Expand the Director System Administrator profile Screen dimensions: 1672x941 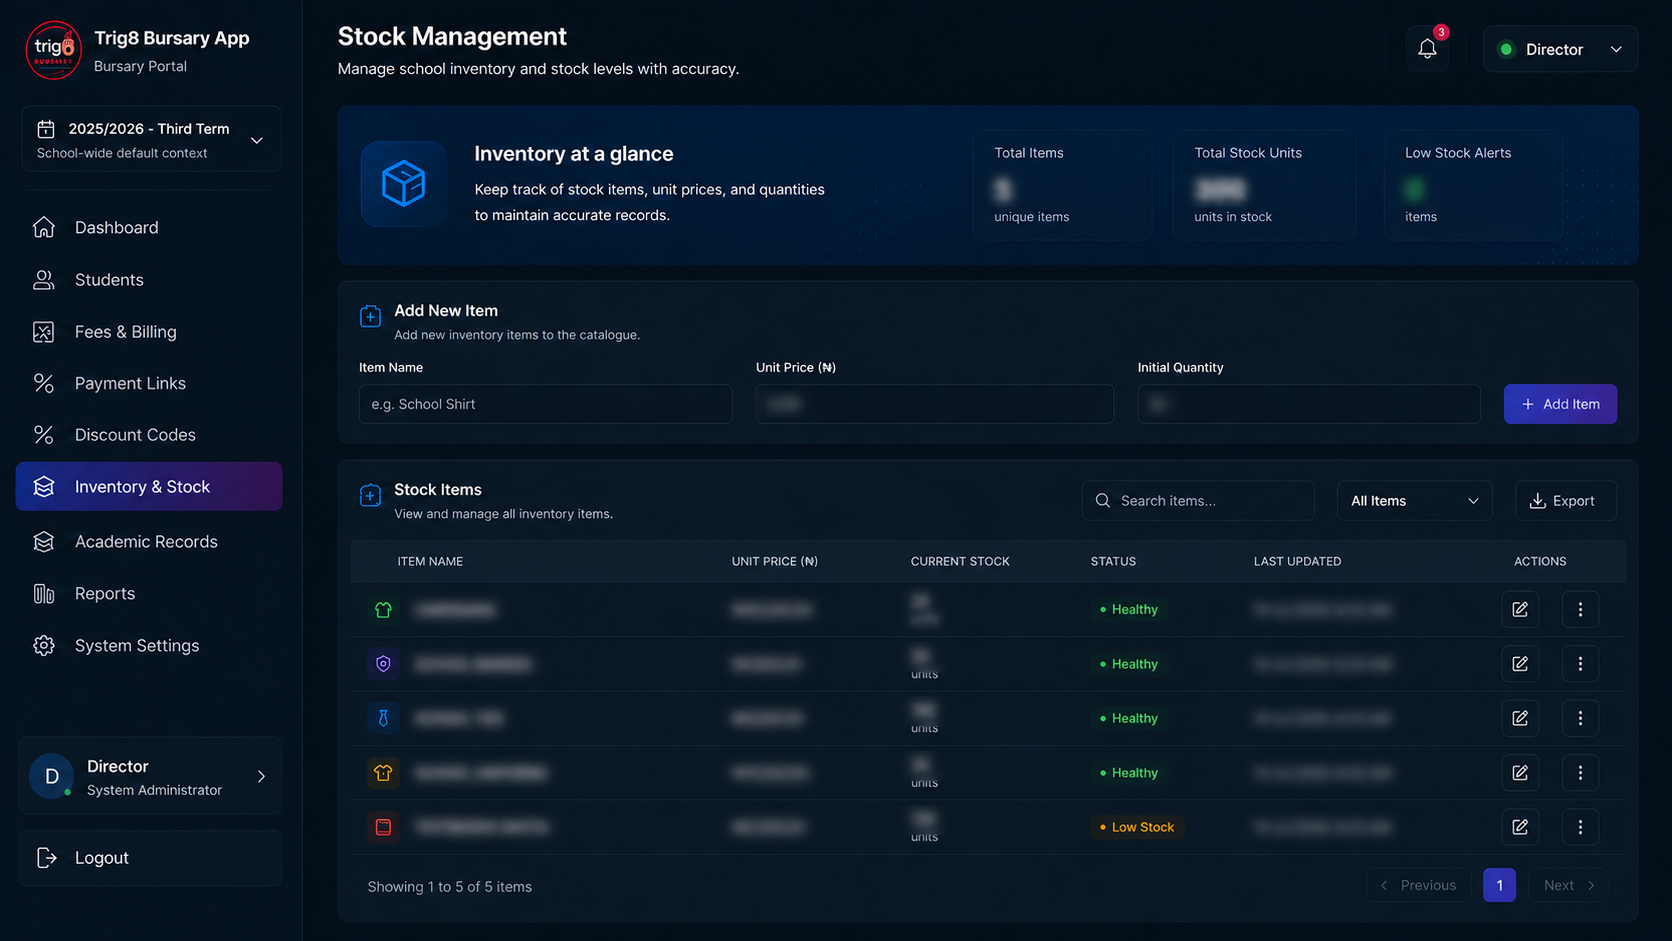[150, 776]
